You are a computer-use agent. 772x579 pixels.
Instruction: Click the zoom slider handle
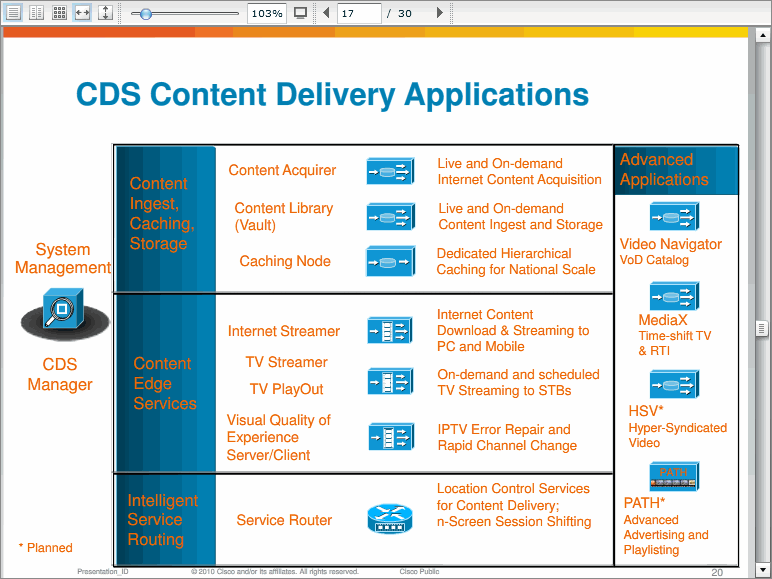tap(146, 14)
